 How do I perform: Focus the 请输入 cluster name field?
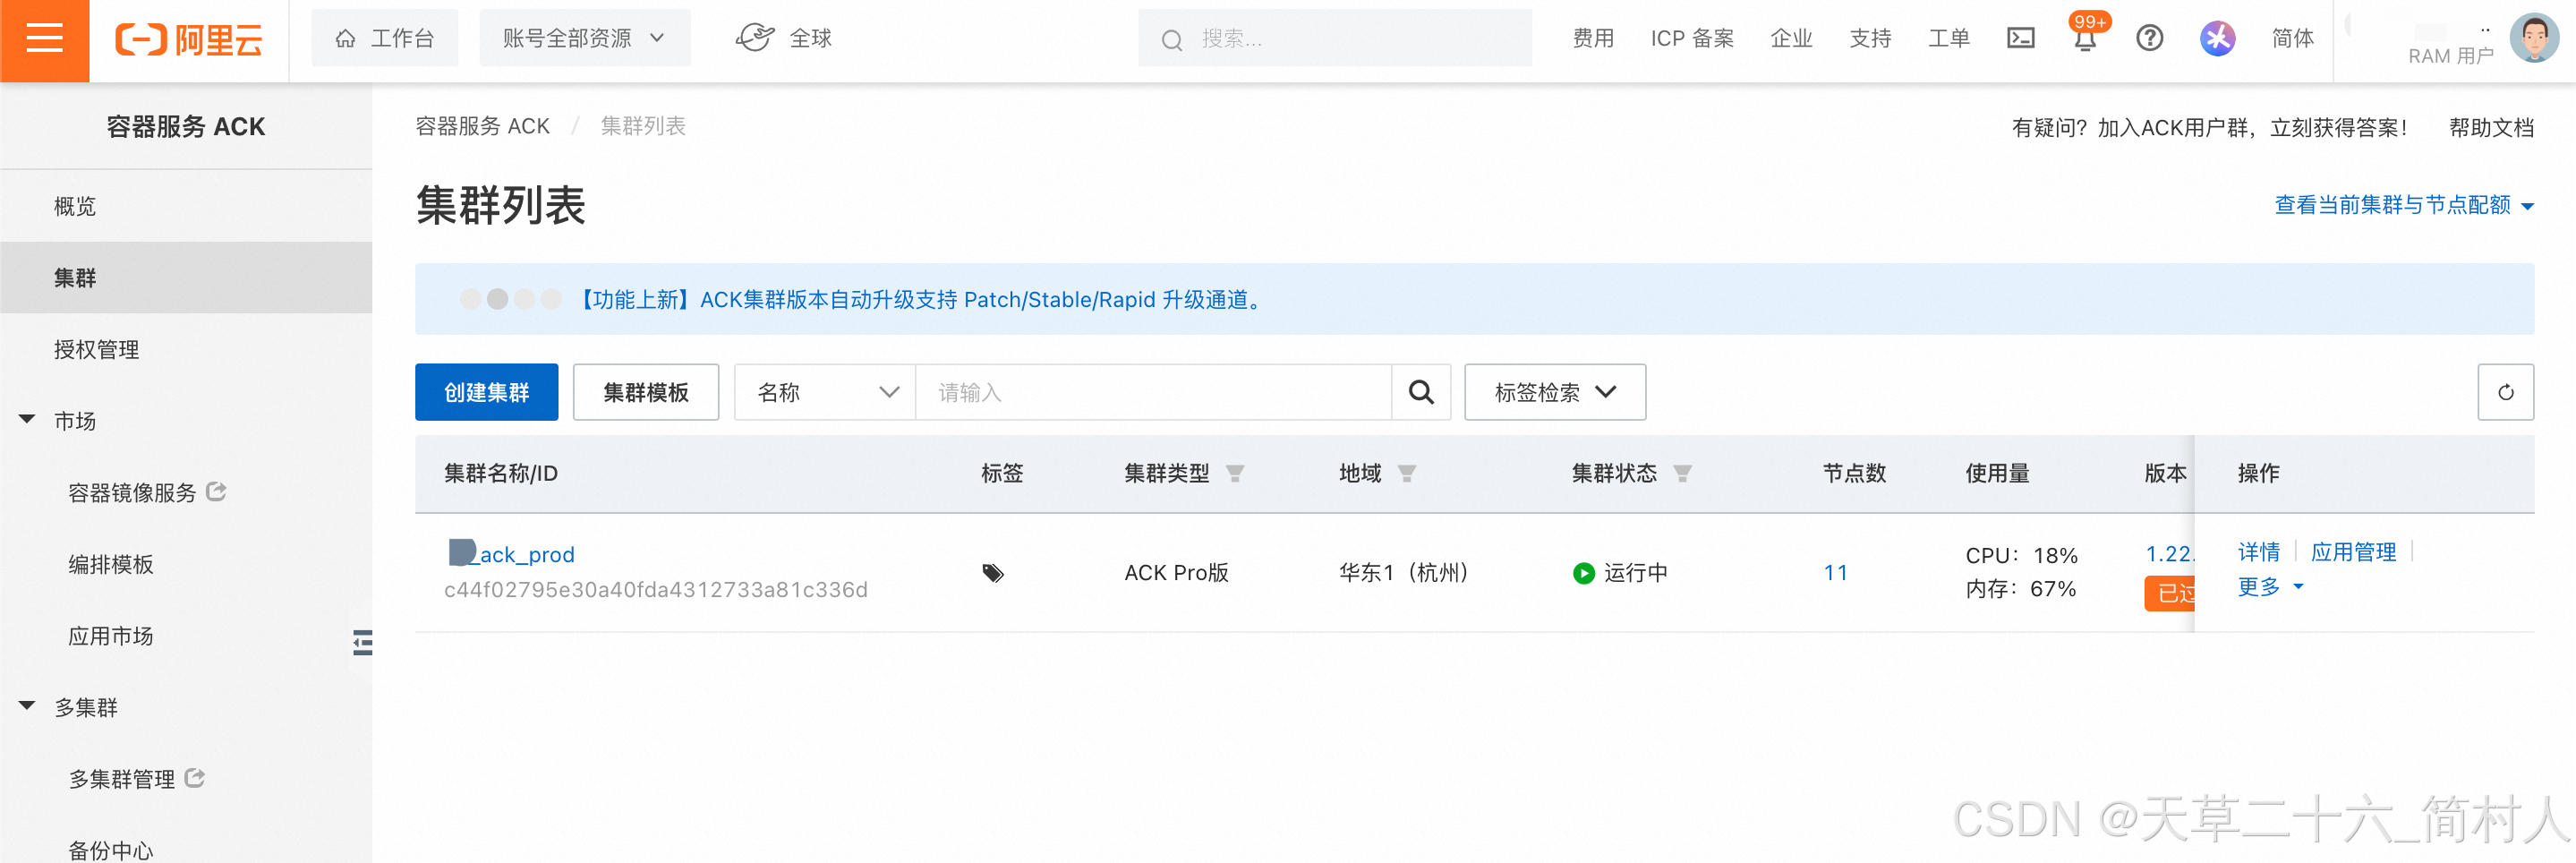(1153, 392)
